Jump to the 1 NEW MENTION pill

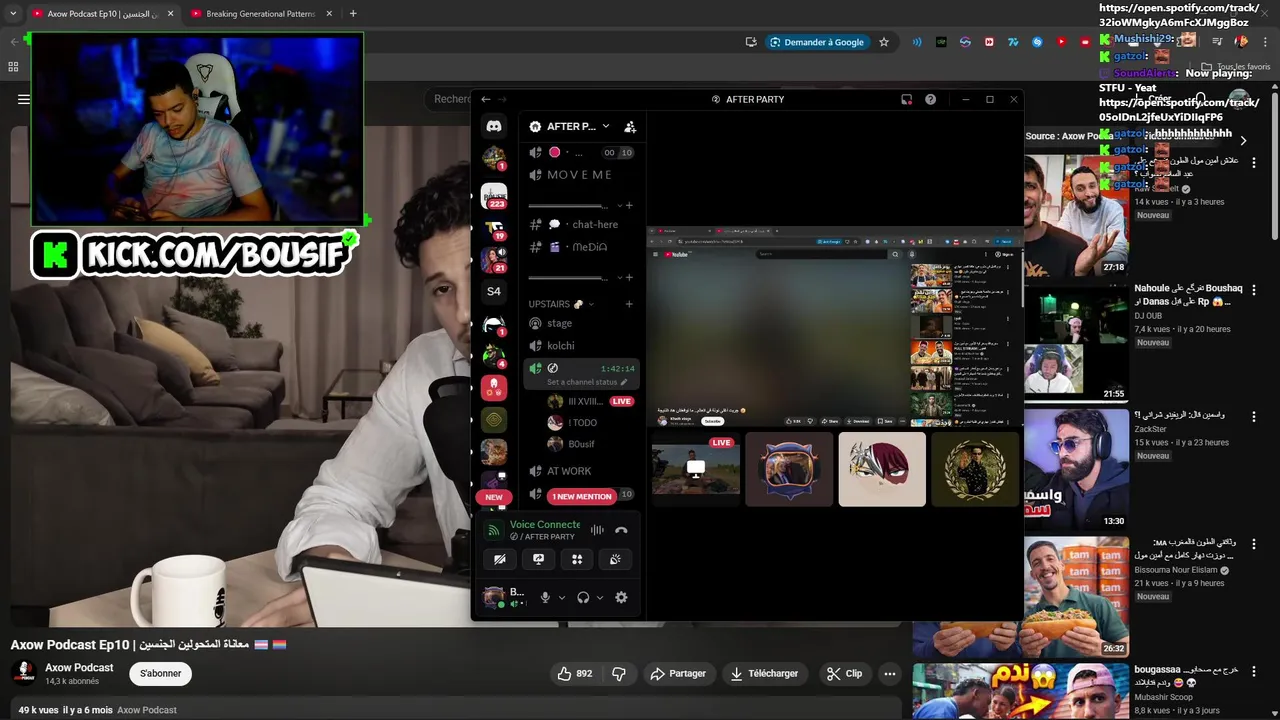click(x=581, y=496)
